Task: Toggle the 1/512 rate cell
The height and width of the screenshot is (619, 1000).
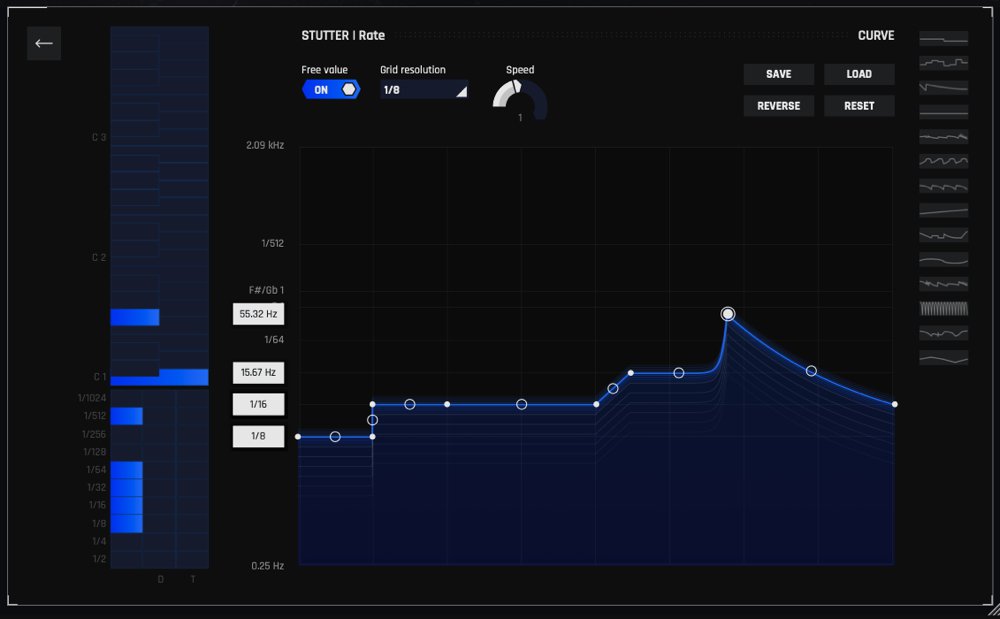Action: 126,416
